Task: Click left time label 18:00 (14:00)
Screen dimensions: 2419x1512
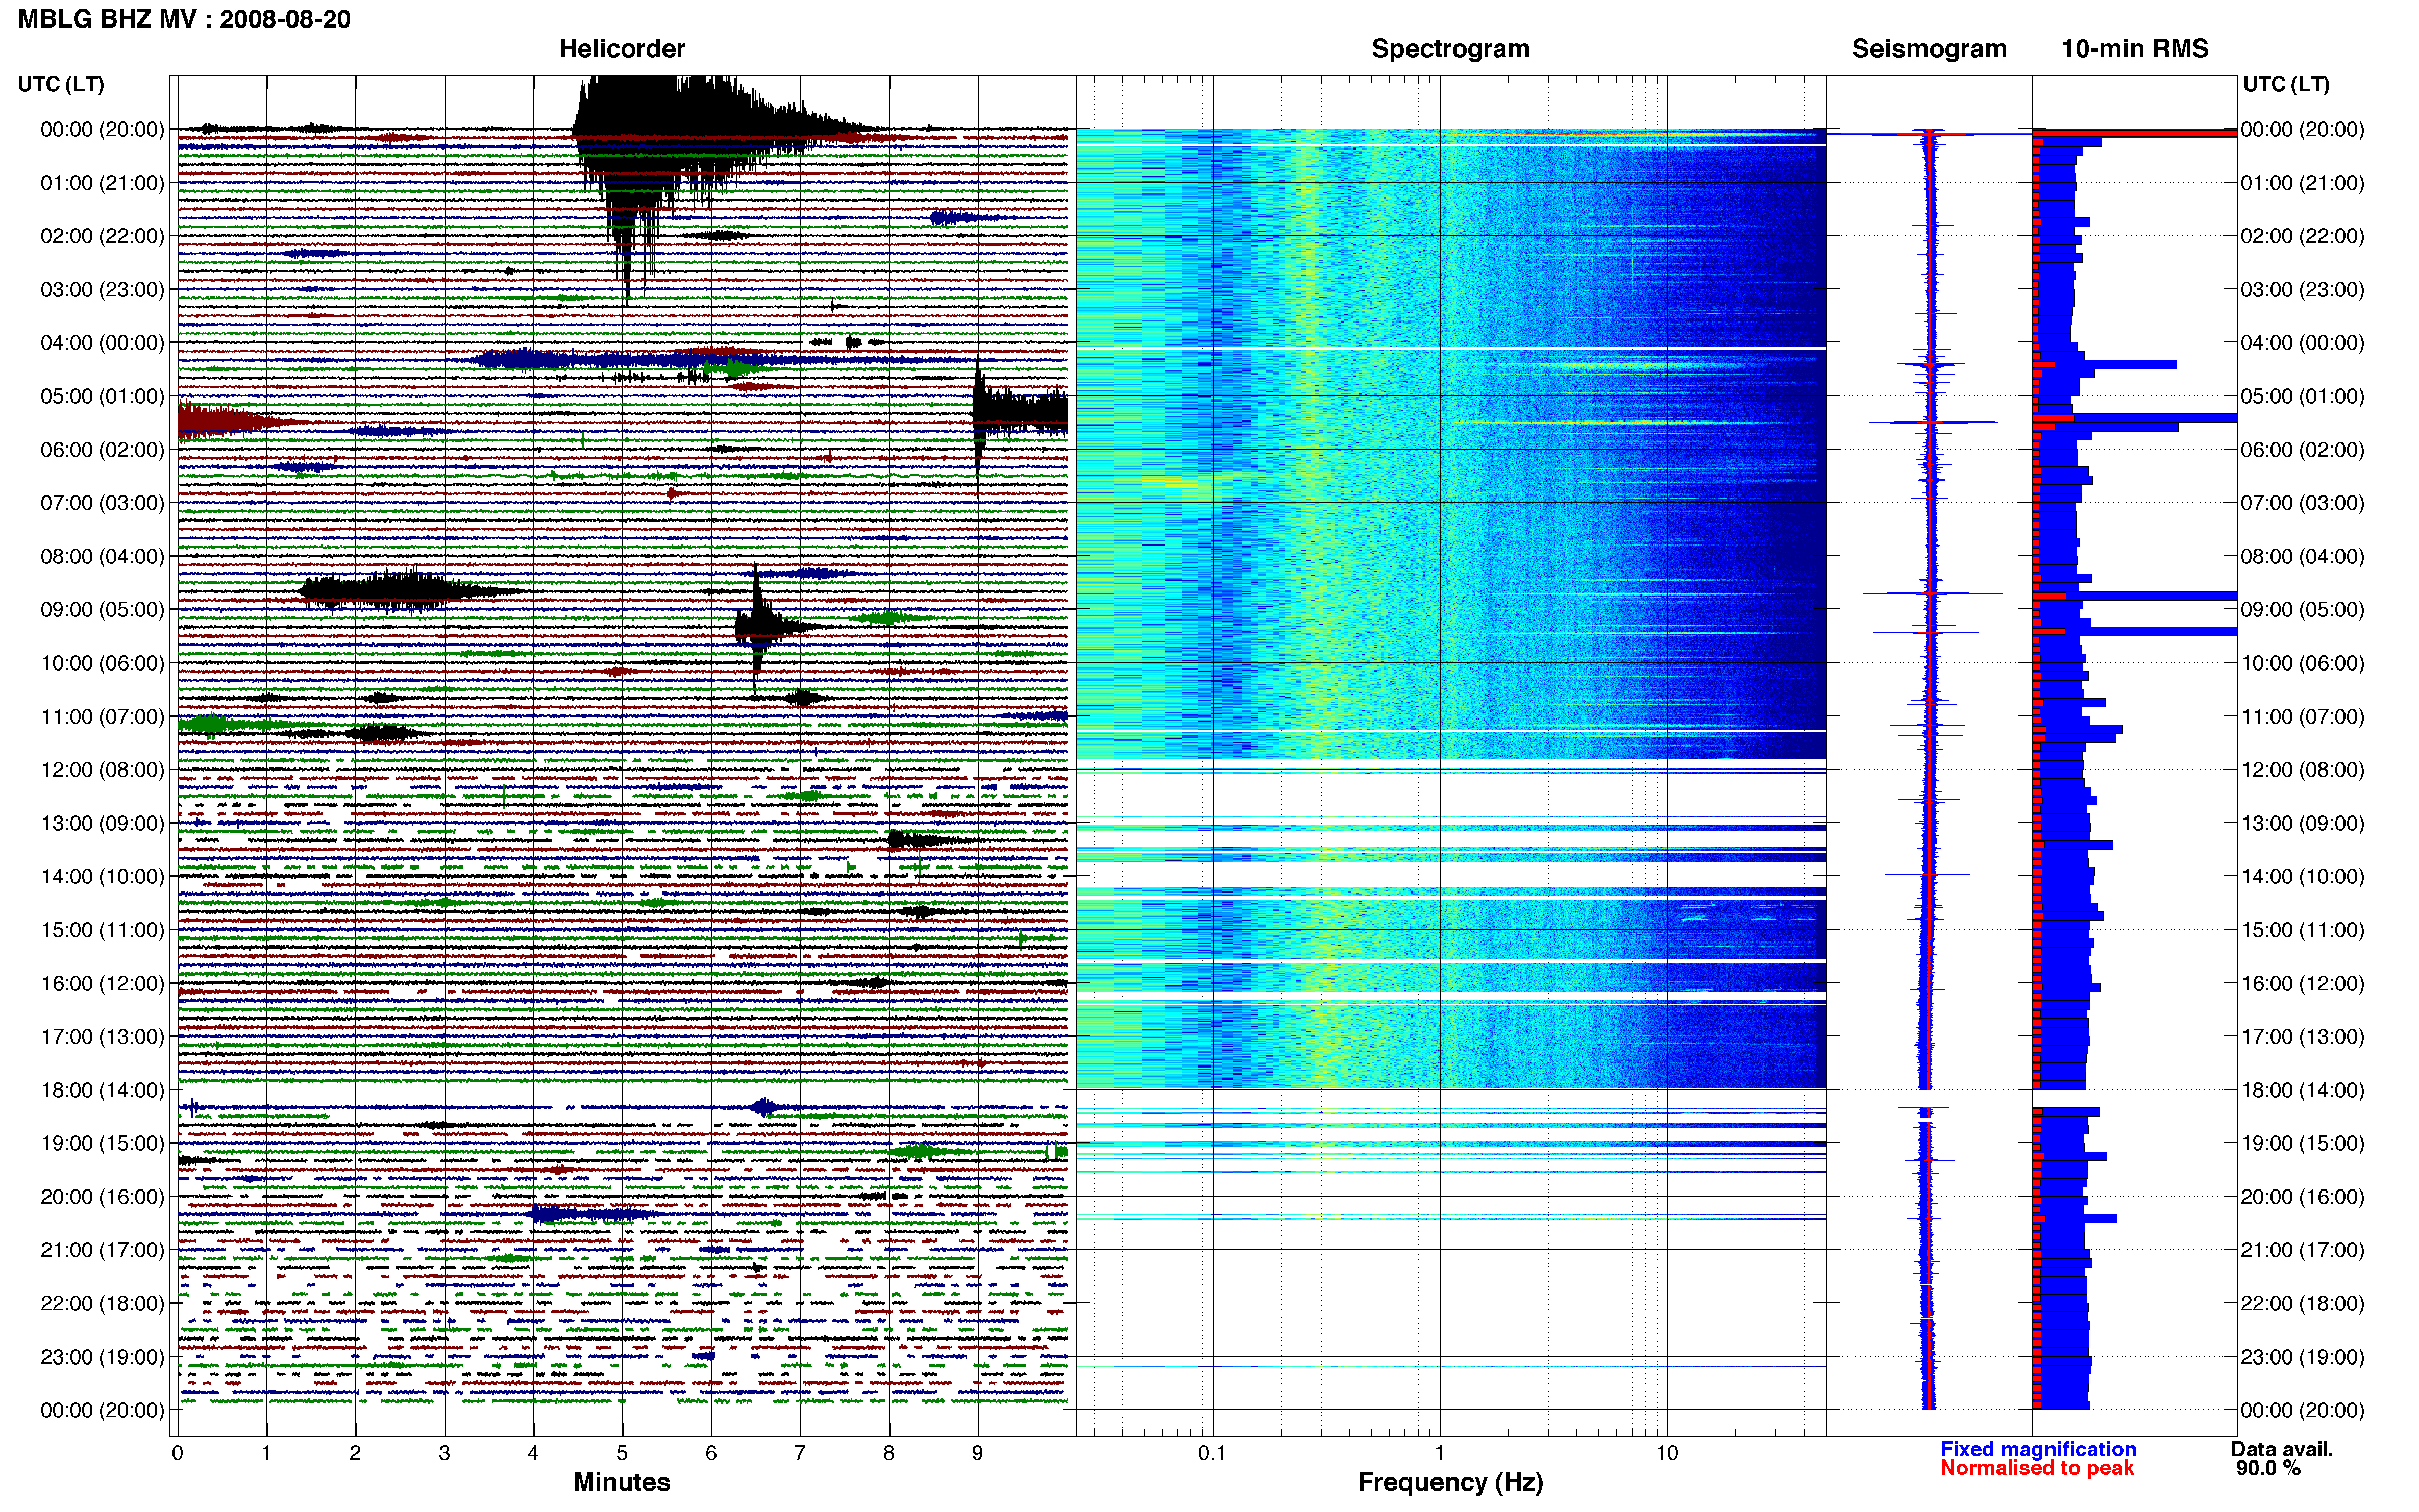Action: point(102,1090)
